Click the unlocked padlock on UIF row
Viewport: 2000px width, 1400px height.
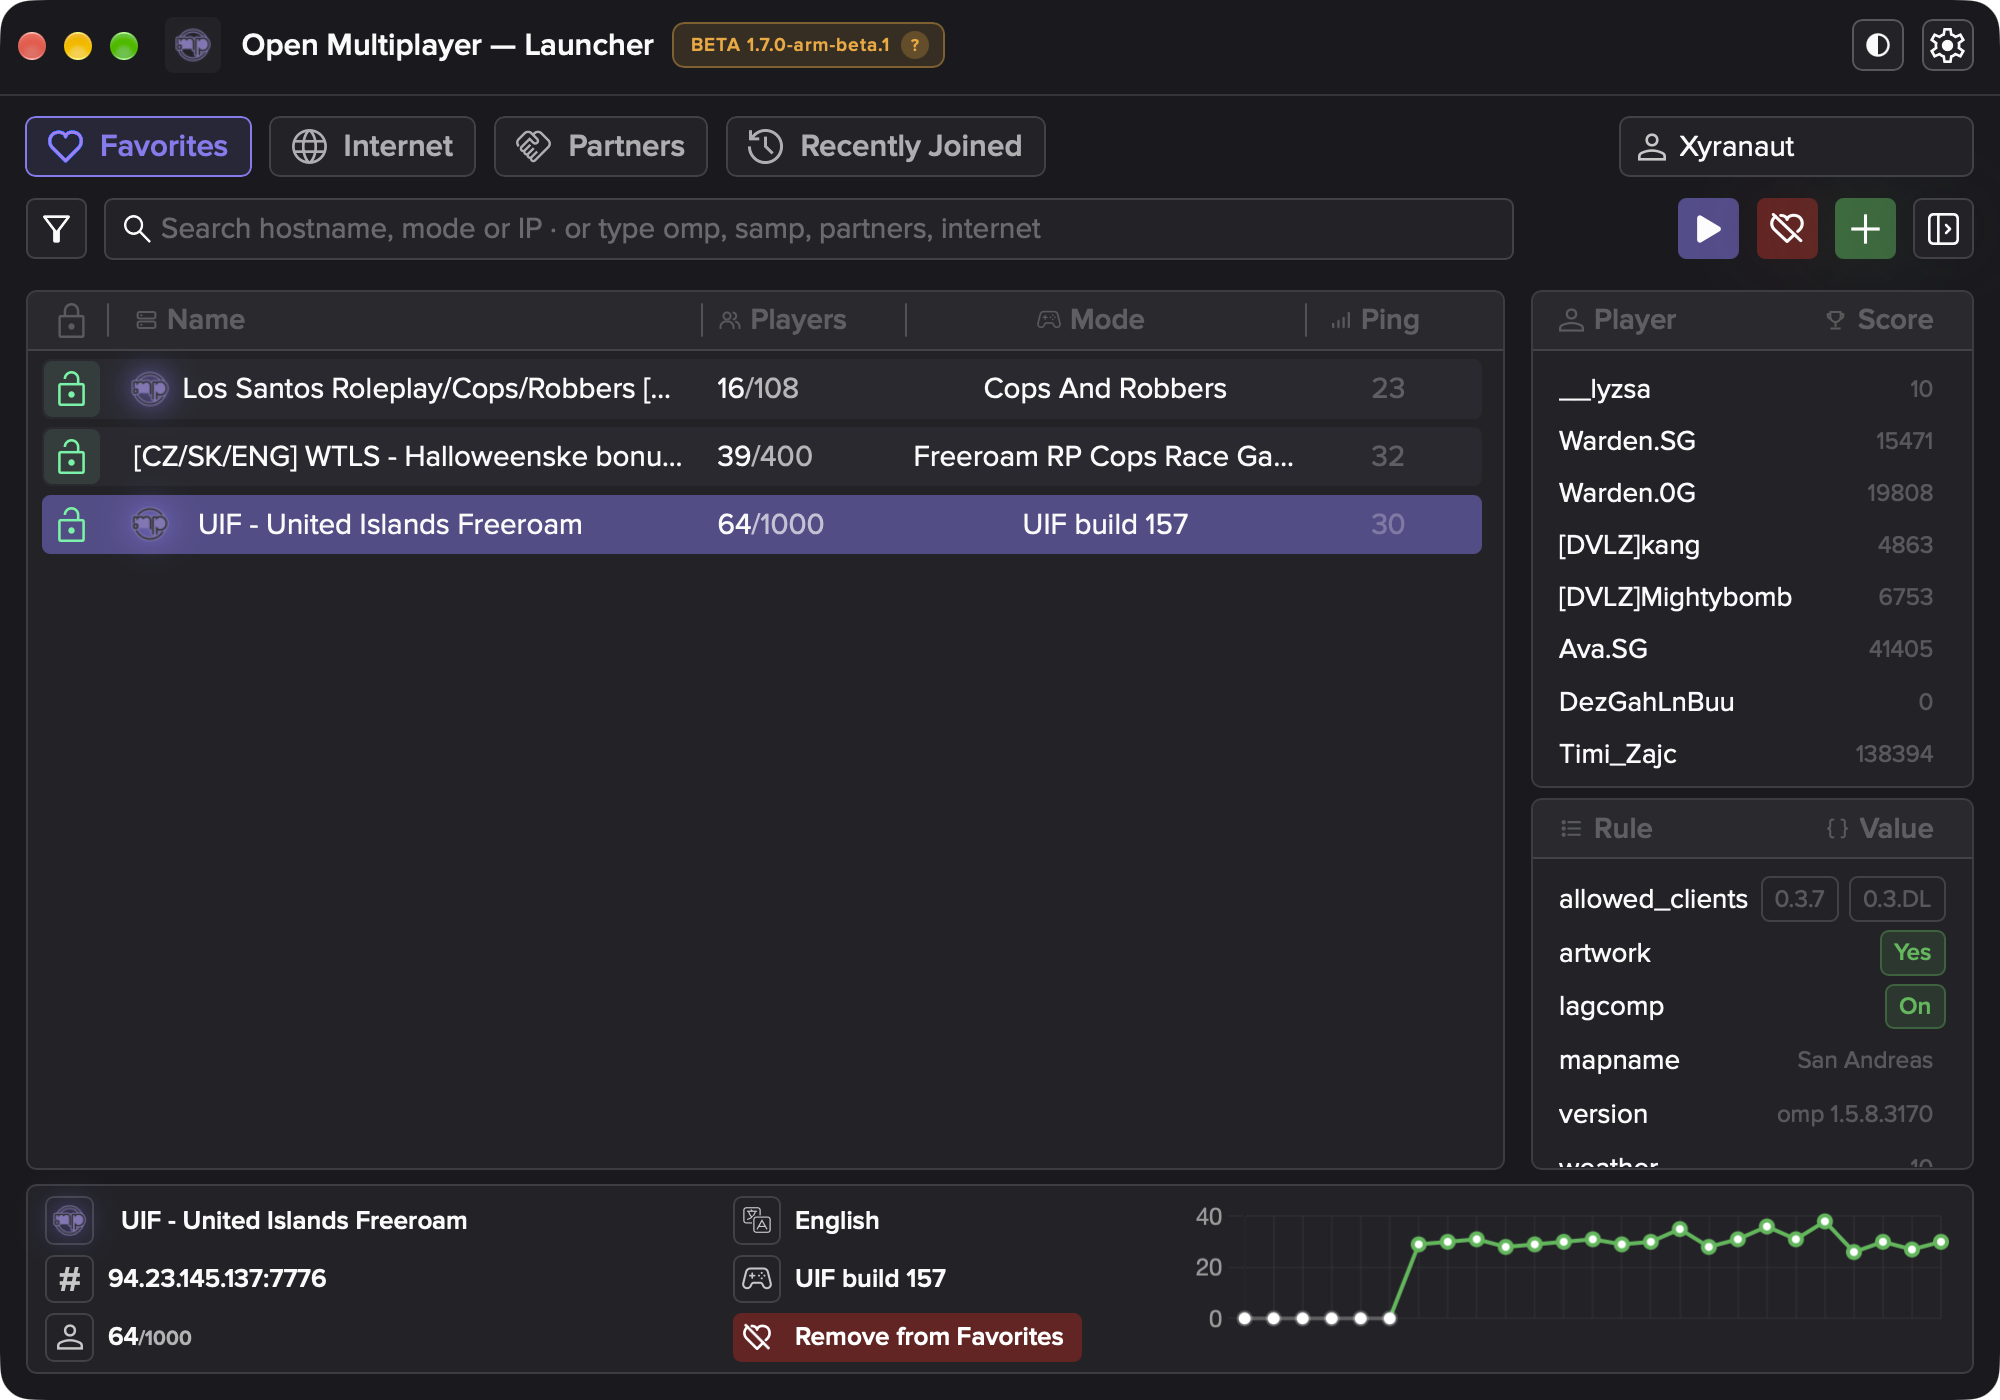71,524
